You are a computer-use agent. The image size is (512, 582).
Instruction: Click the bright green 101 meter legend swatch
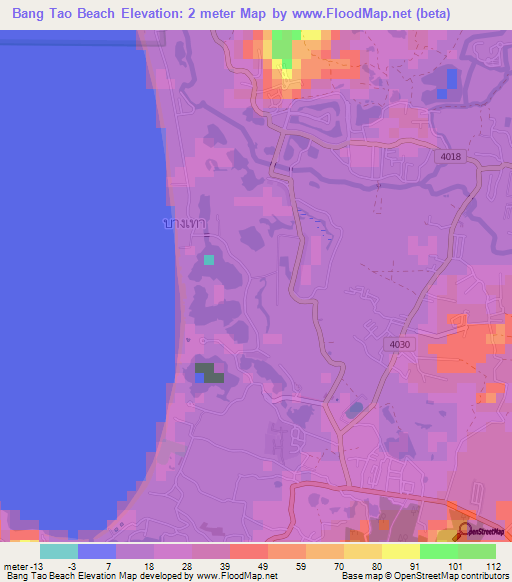tap(439, 552)
